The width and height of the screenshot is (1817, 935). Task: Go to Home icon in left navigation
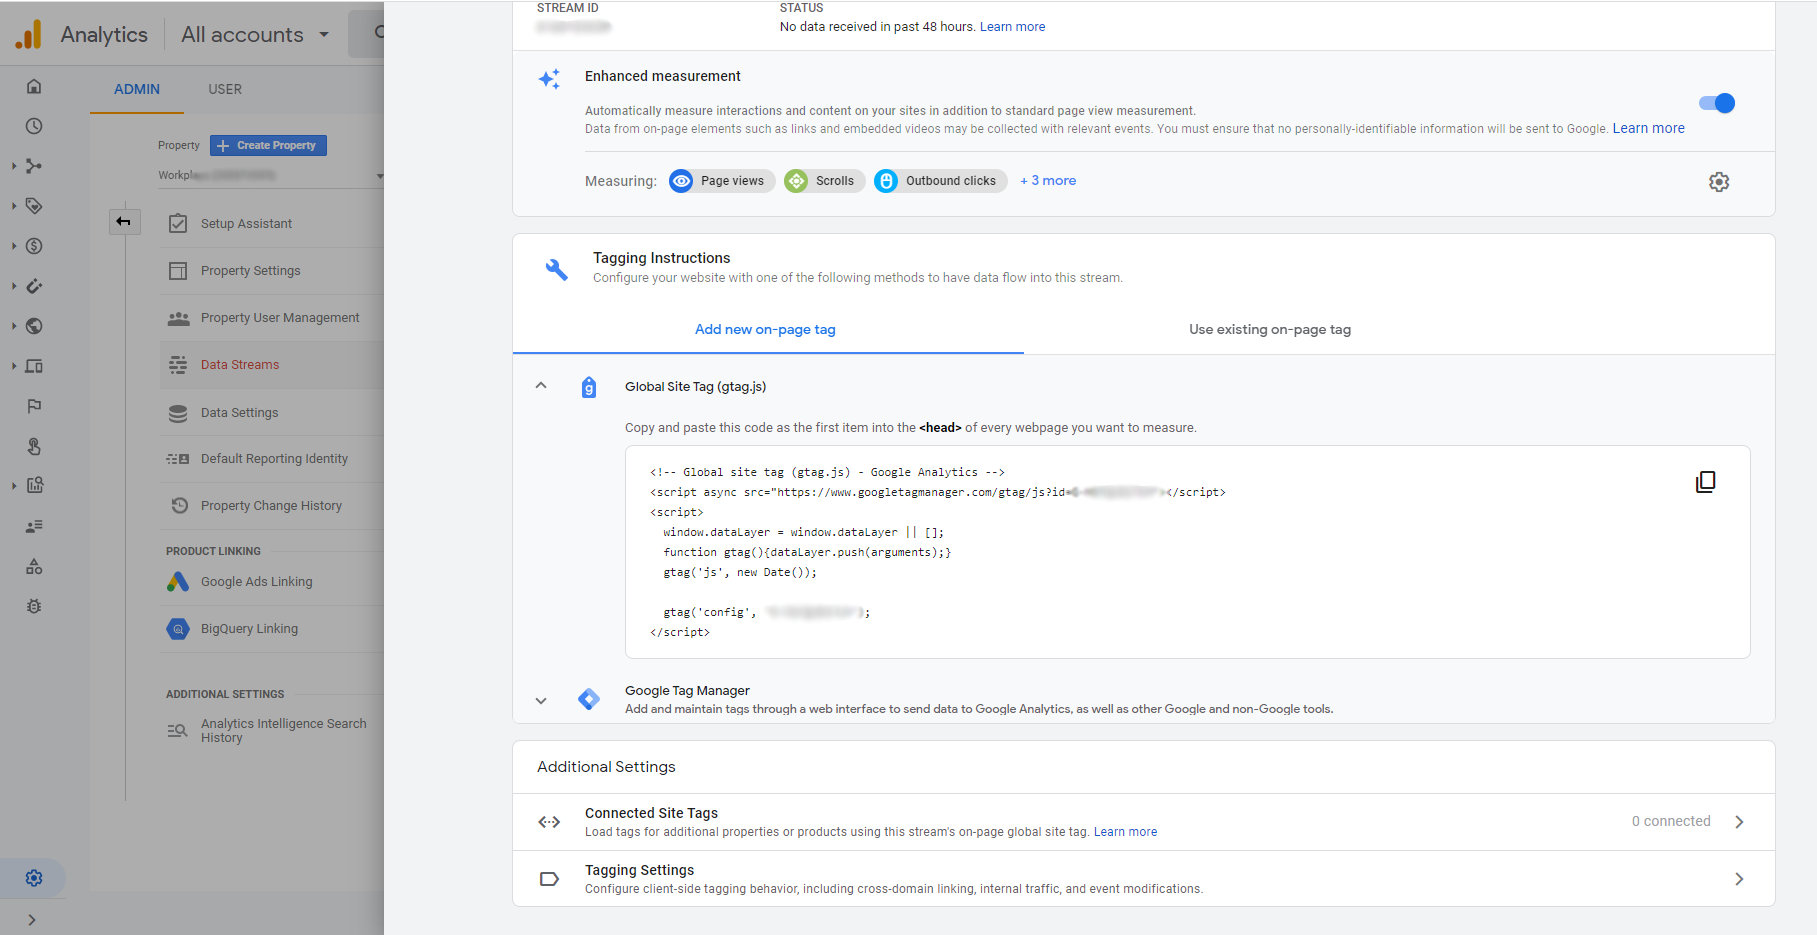tap(34, 86)
